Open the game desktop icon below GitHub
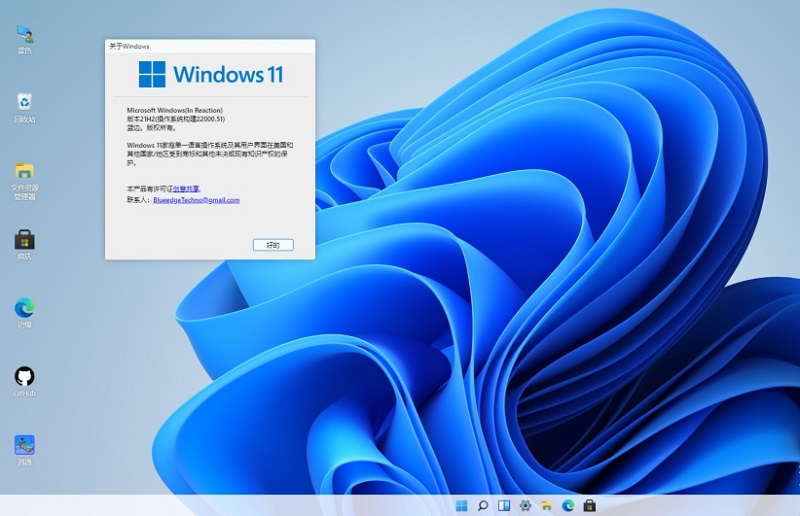The width and height of the screenshot is (800, 516). pyautogui.click(x=24, y=450)
